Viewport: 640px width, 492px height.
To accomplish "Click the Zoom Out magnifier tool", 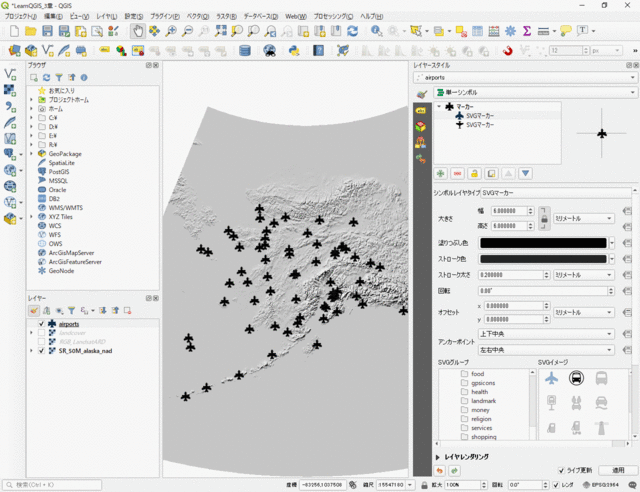I will coord(187,31).
